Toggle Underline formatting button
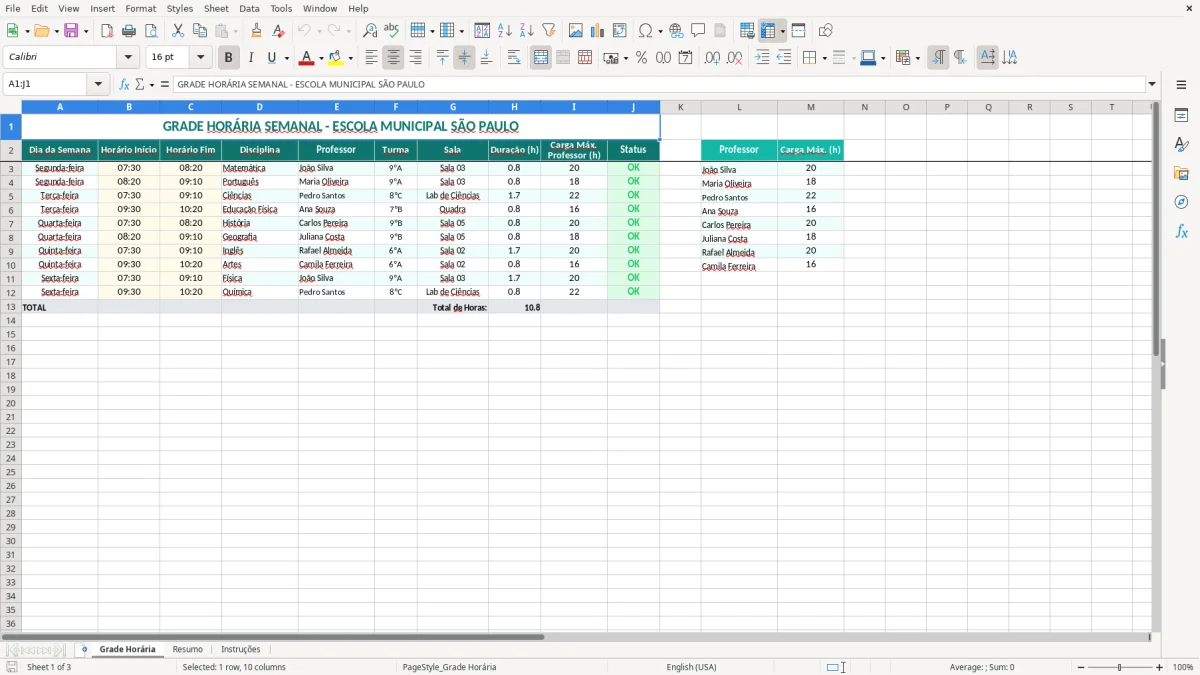Image resolution: width=1200 pixels, height=675 pixels. point(270,58)
